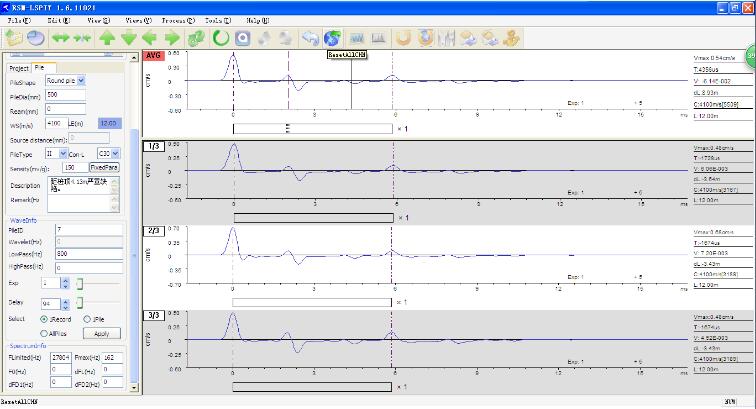Viewport: 756px width, 409px height.
Task: Click the Apply button
Action: coord(102,334)
